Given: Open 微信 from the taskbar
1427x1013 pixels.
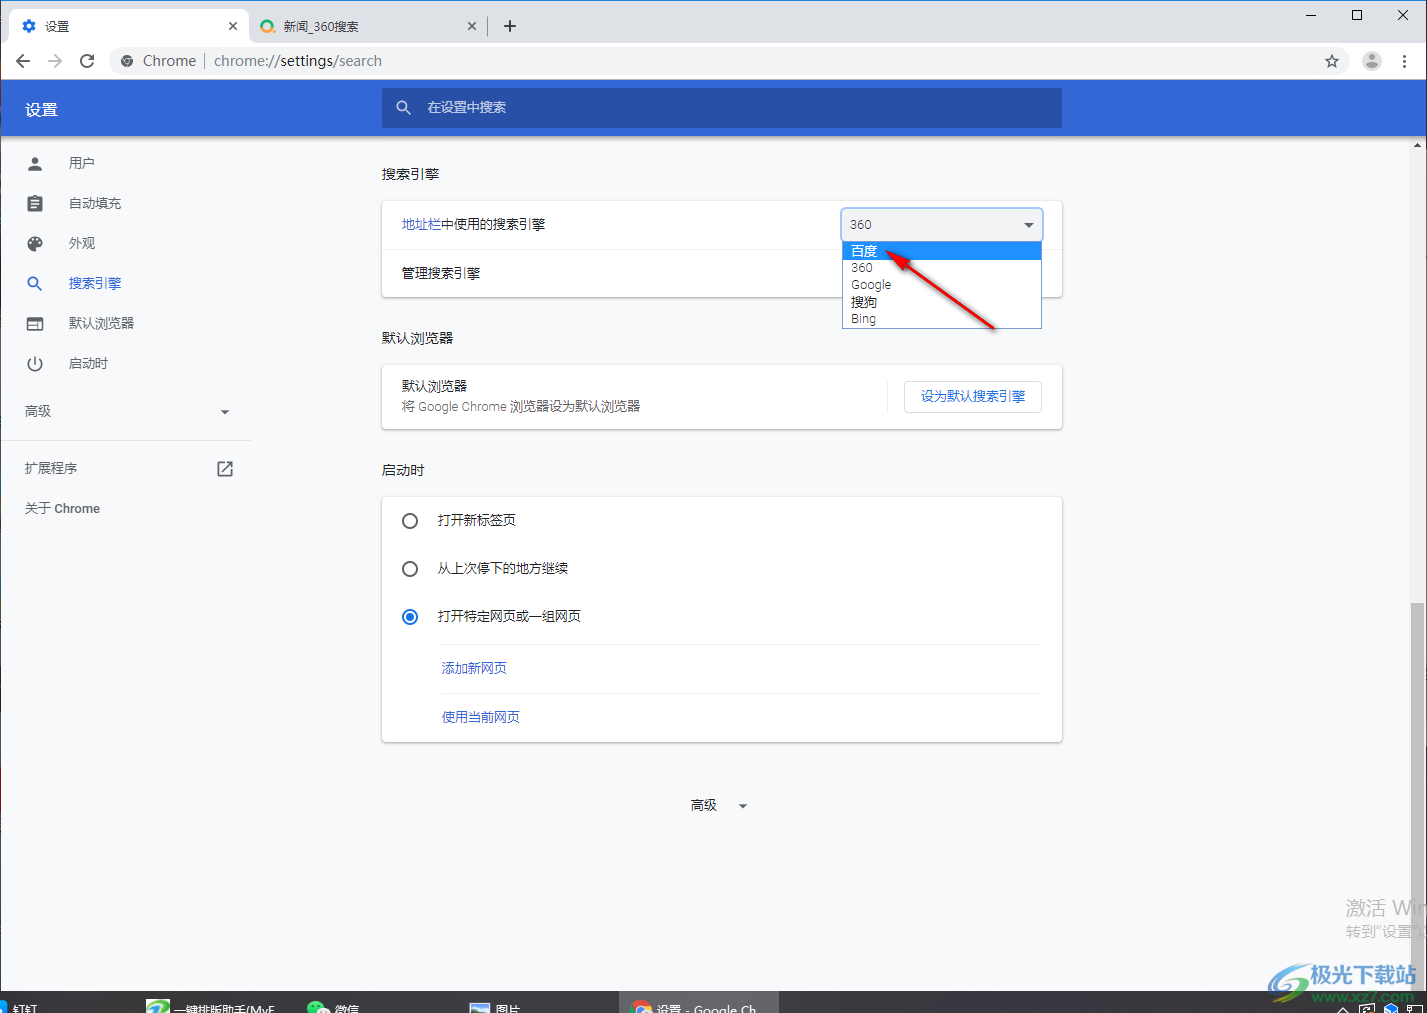Looking at the screenshot, I should coord(333,1006).
